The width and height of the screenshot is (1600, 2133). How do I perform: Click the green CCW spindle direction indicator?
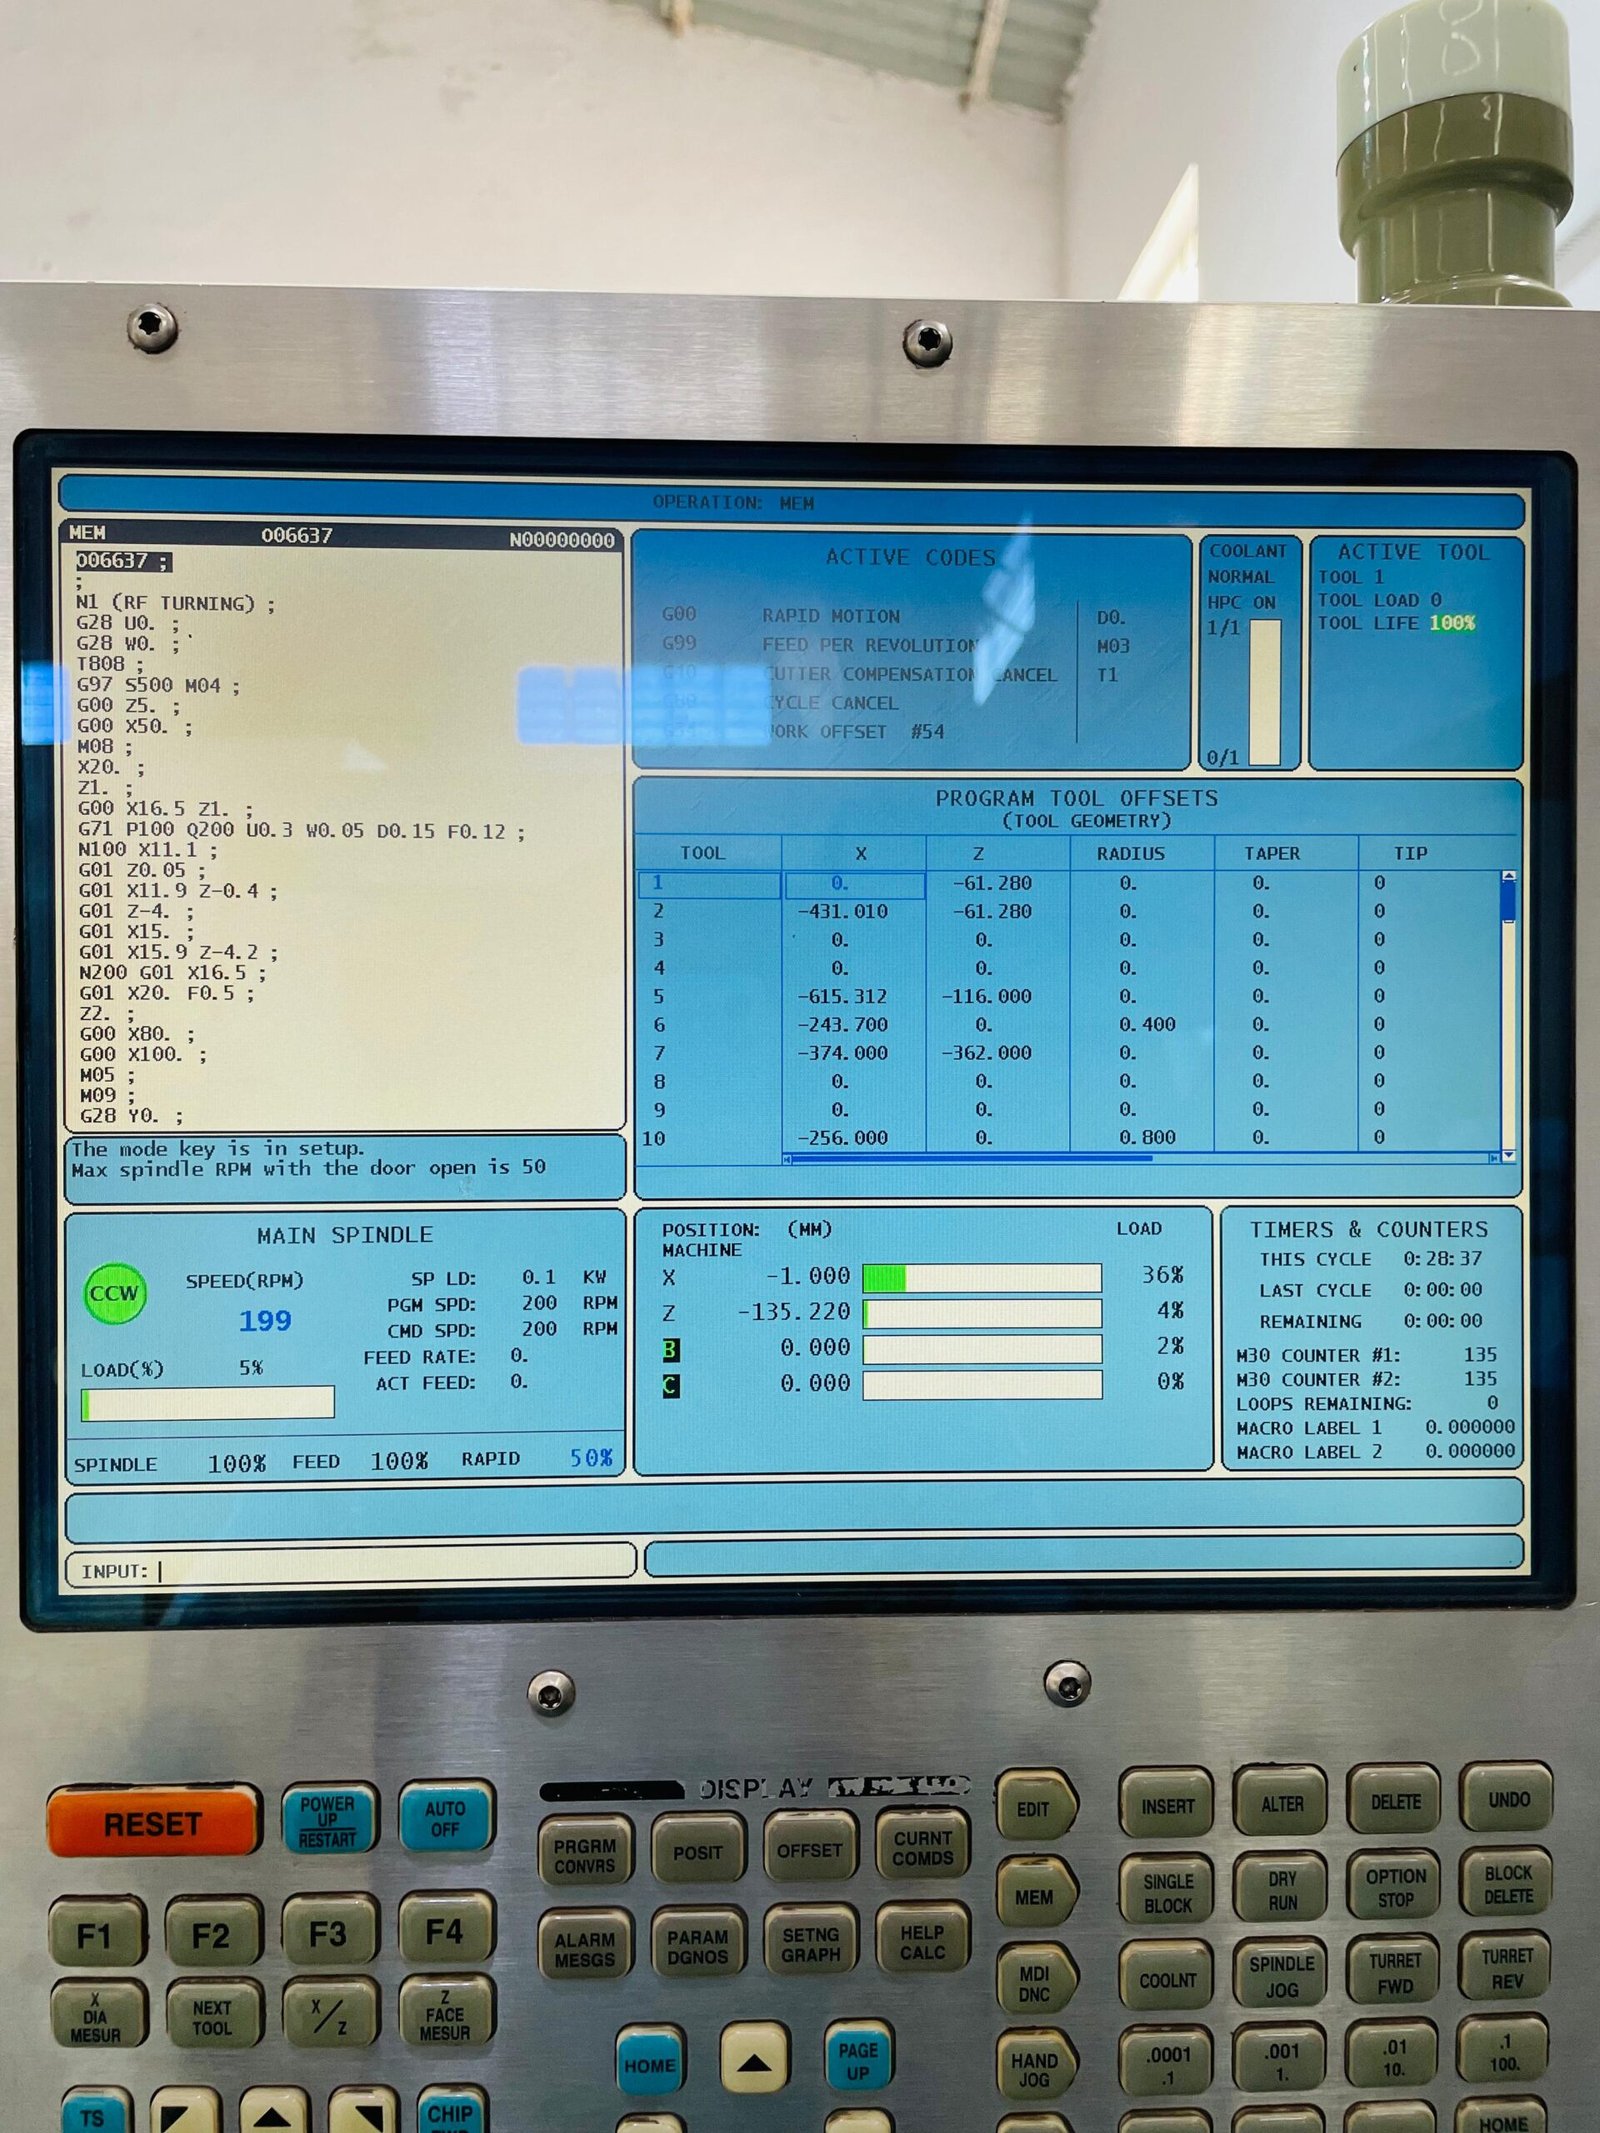tap(115, 1294)
